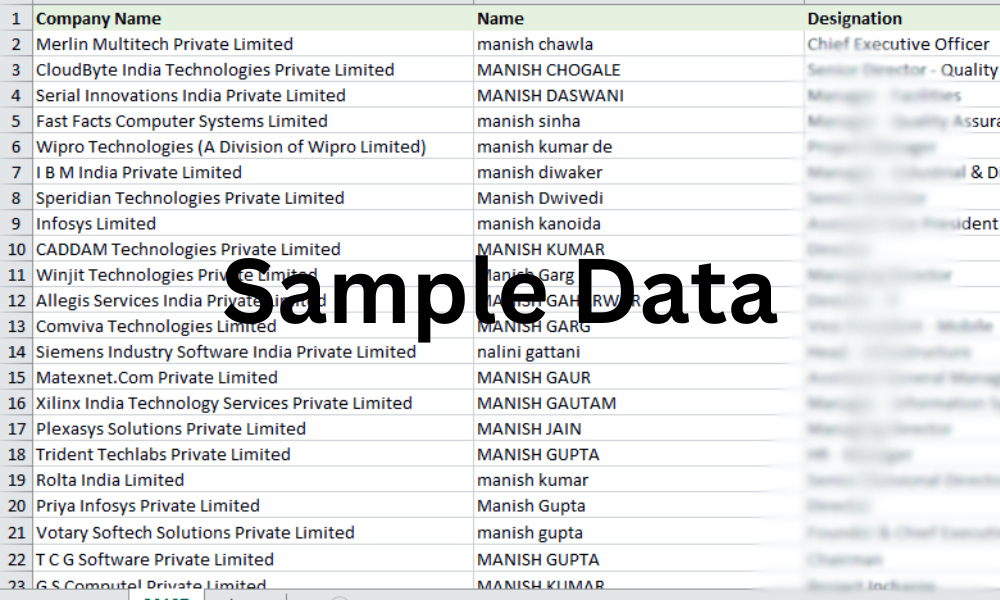The height and width of the screenshot is (600, 1000).
Task: Select the Company Name header cell
Action: coord(253,18)
